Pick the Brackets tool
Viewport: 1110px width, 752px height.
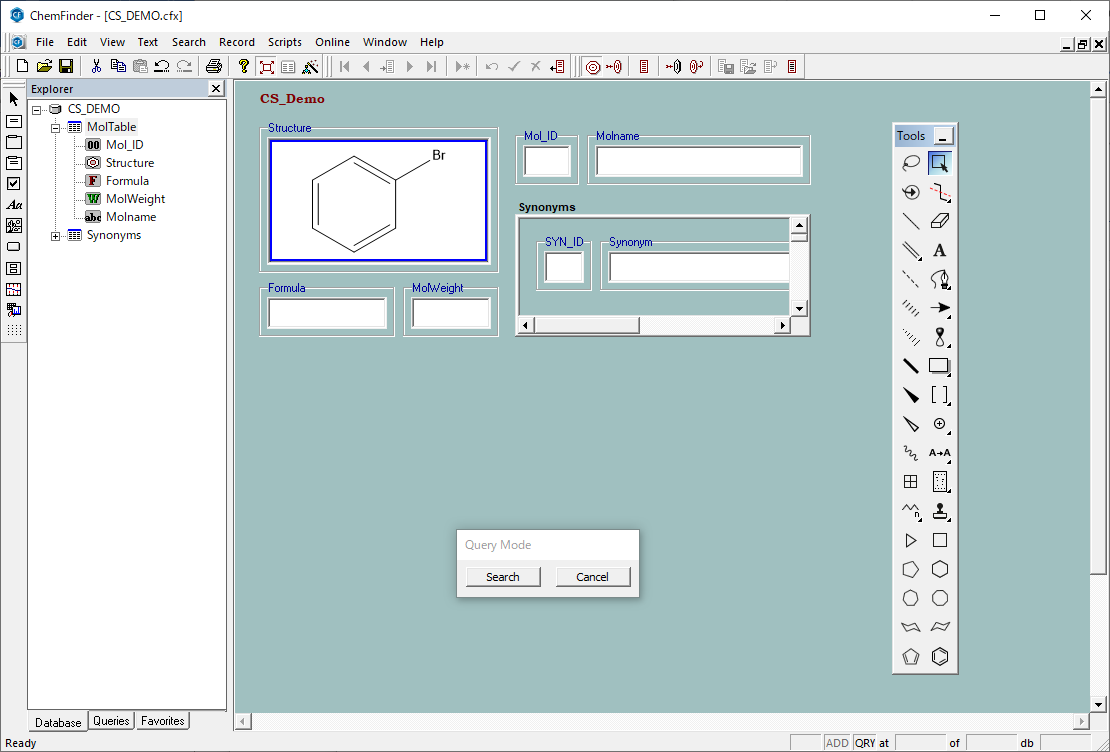(939, 395)
